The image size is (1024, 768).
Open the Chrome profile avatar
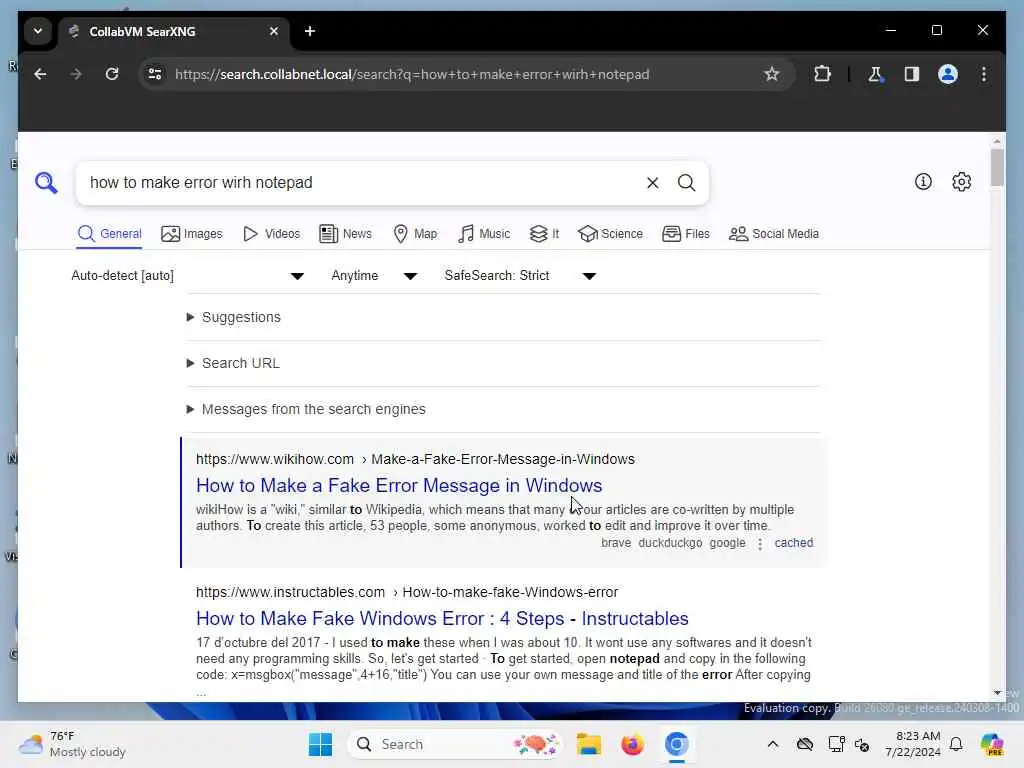coord(948,74)
